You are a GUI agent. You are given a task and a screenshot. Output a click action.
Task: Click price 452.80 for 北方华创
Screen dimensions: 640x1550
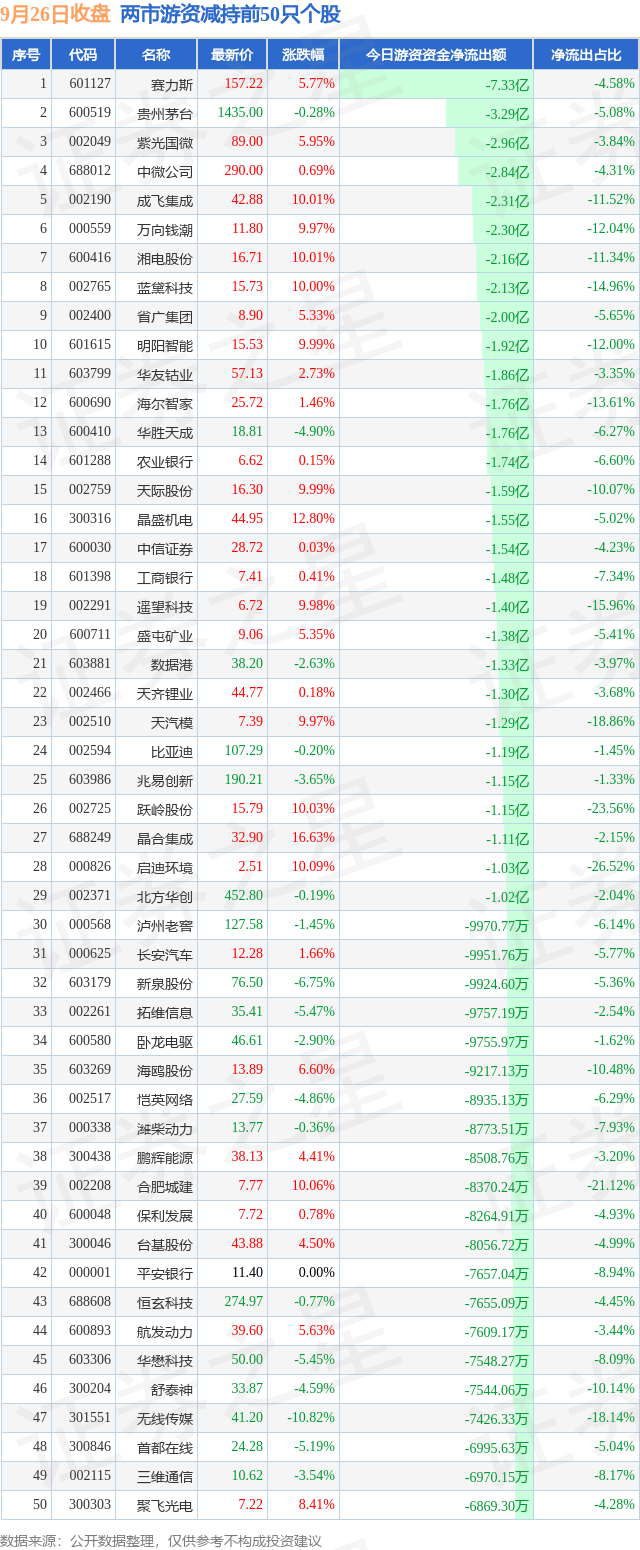[244, 896]
